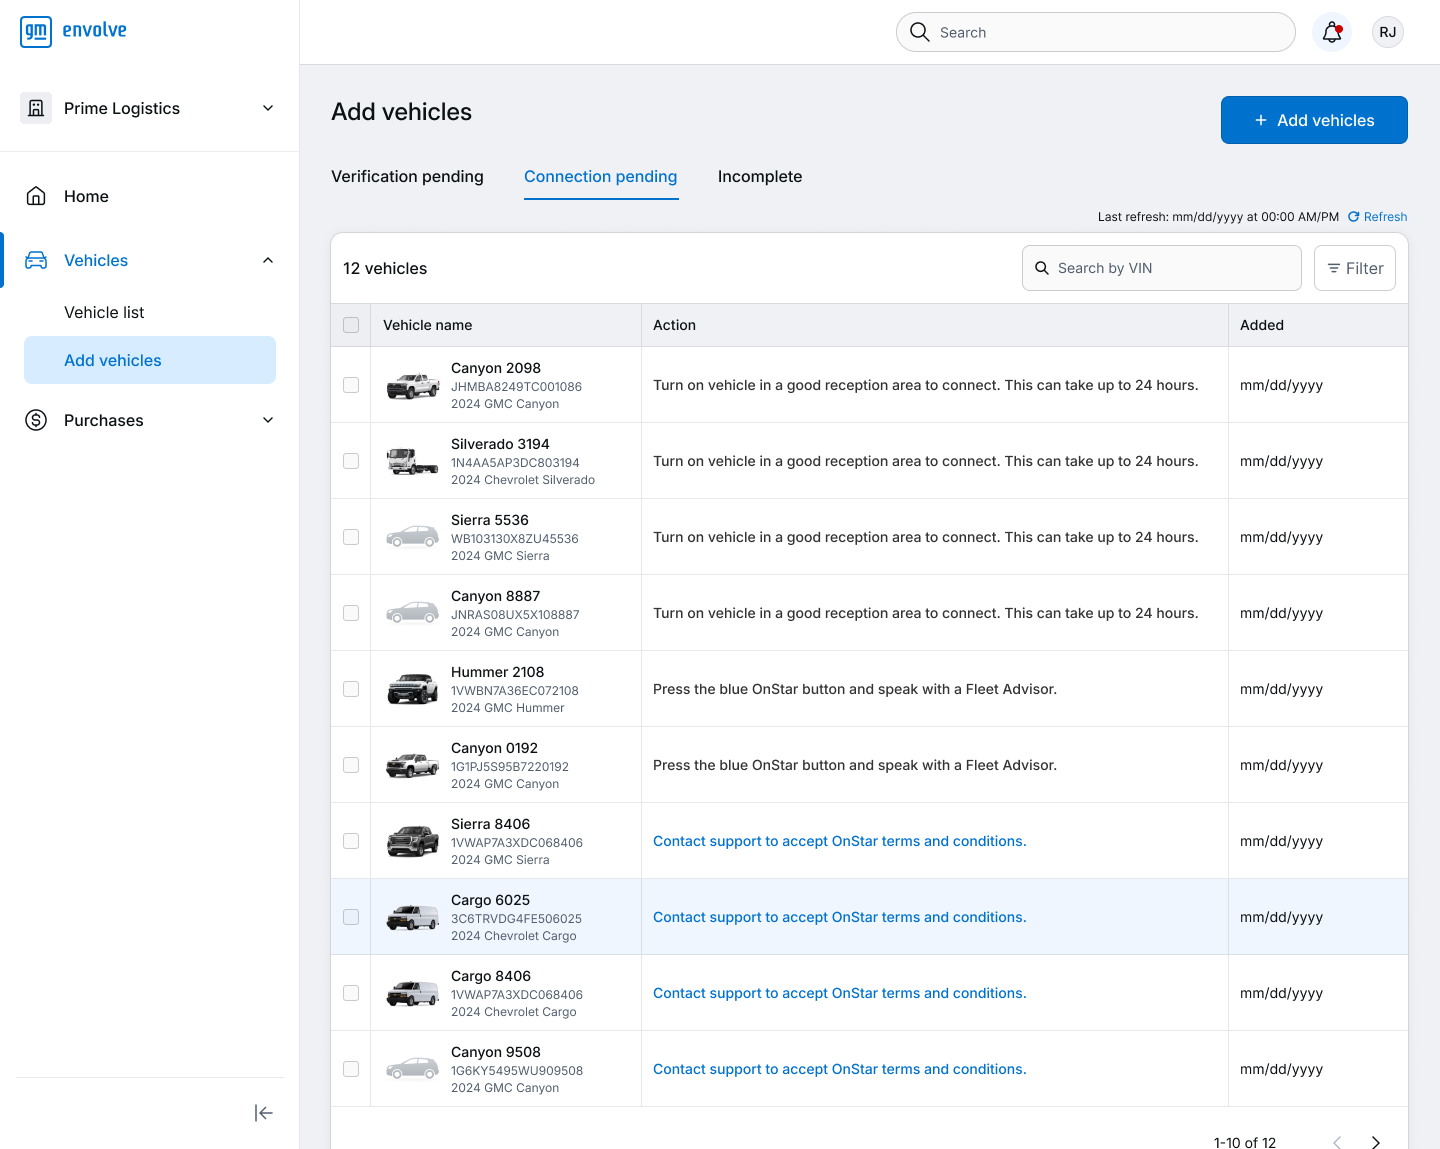
Task: Open Contact support link for Sierra 8406
Action: coord(840,841)
